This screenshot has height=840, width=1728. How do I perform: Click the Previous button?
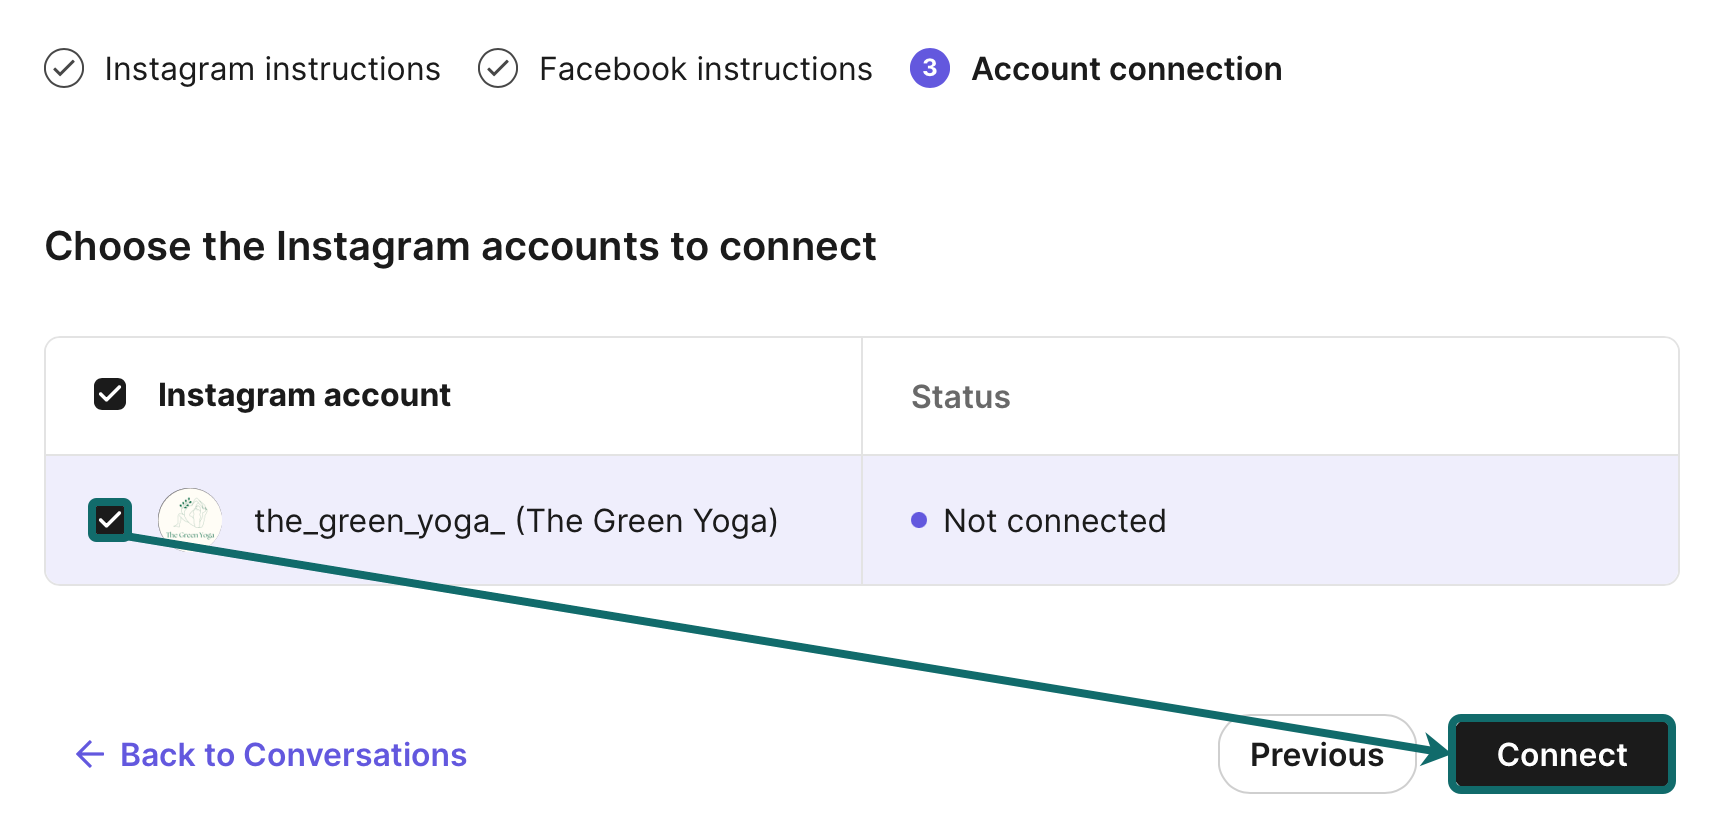click(x=1316, y=755)
